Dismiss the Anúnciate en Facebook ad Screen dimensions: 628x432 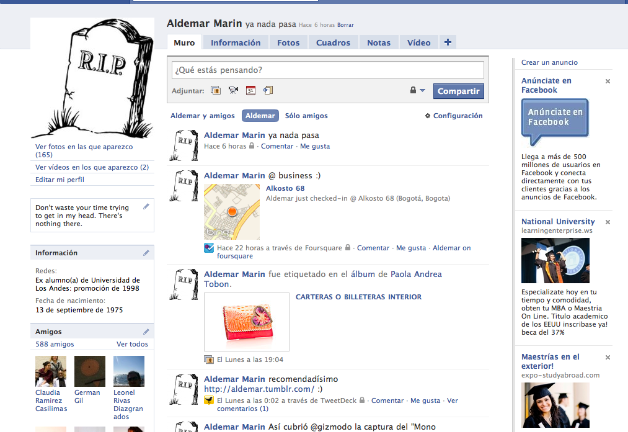point(608,81)
